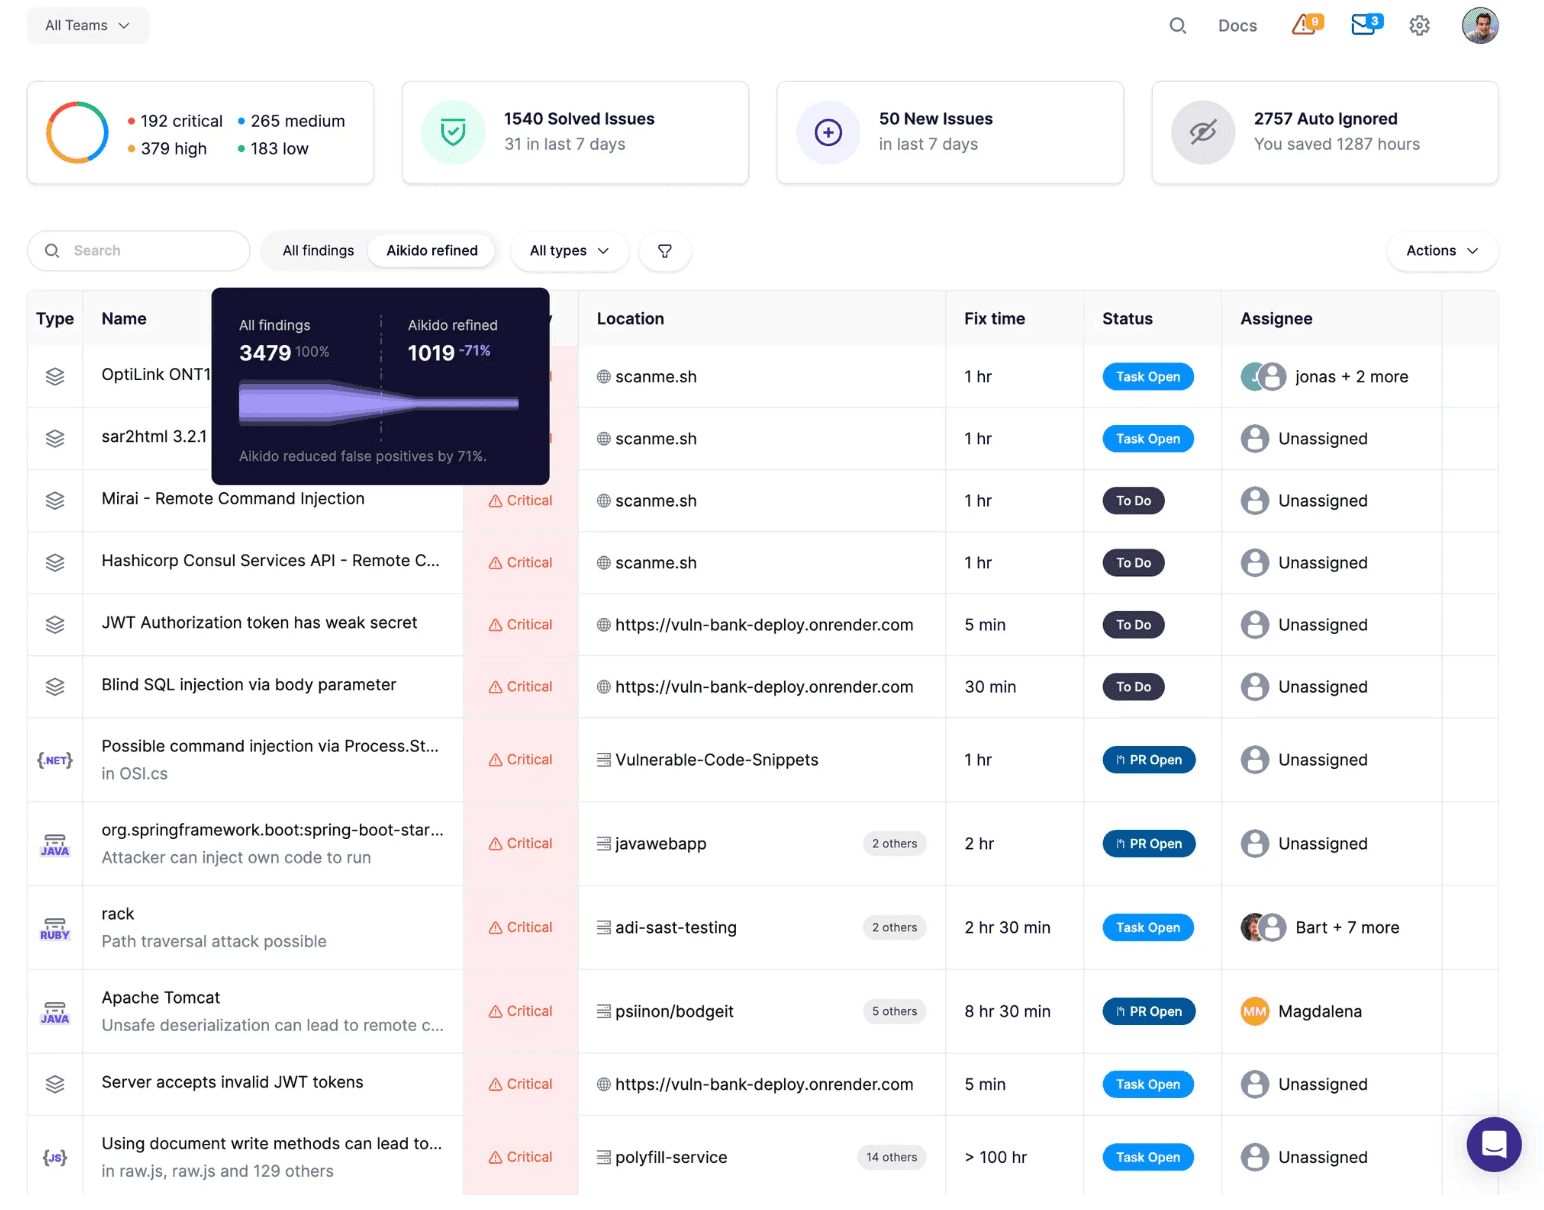Click the PR Open badge for Apache Tomcat
Viewport: 1544px width, 1210px height.
tap(1148, 1011)
